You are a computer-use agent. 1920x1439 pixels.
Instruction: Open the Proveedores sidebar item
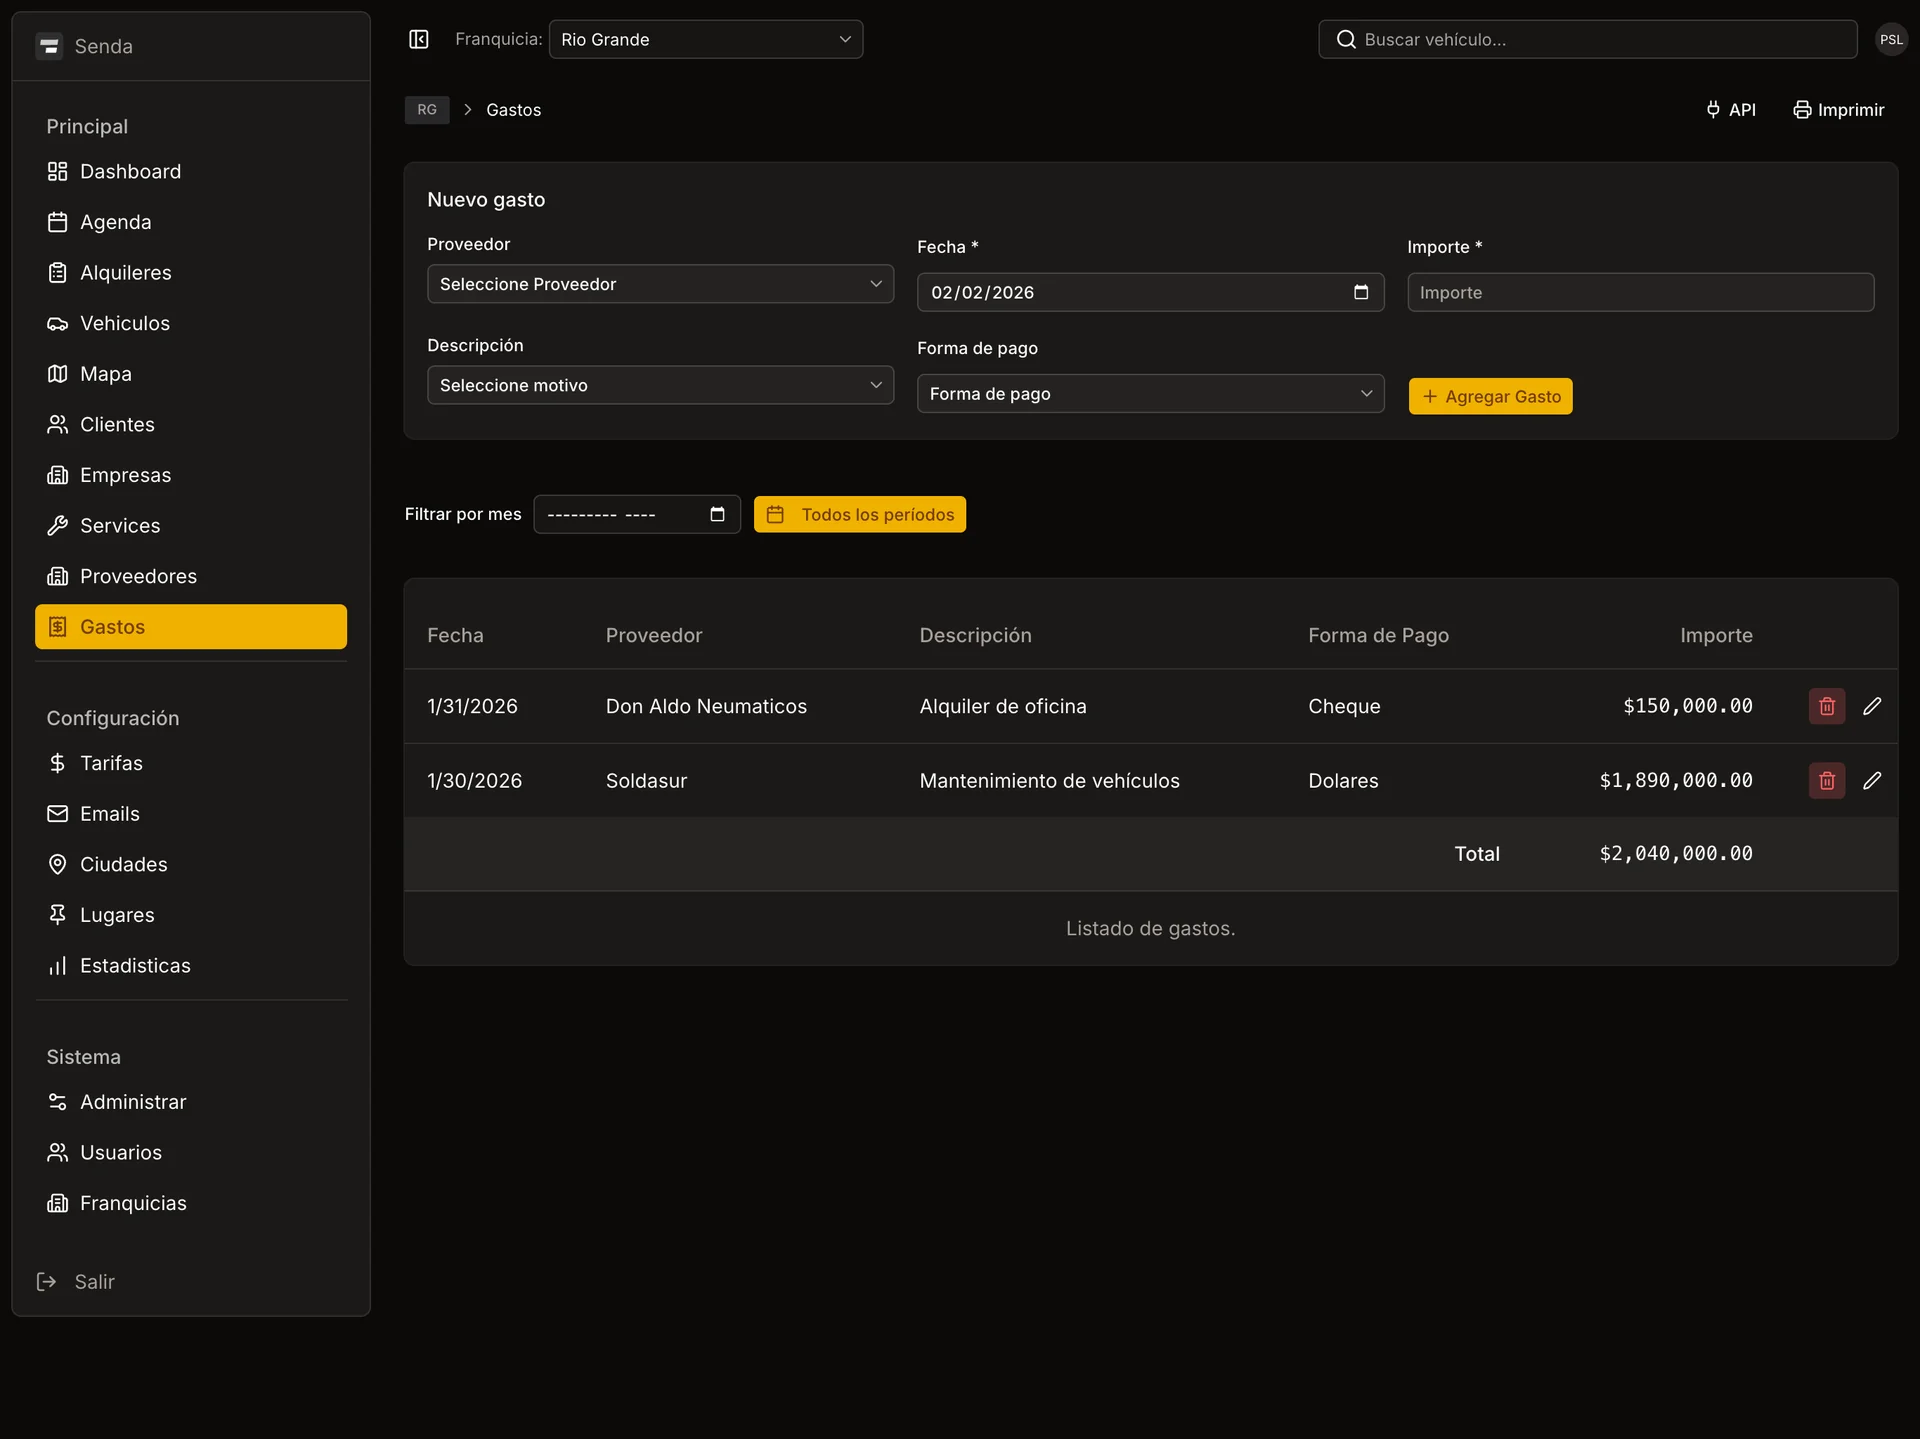coord(138,576)
